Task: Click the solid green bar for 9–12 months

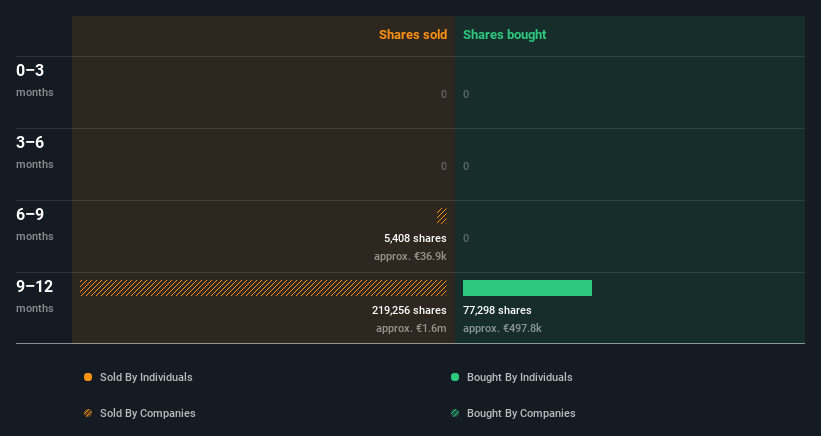Action: (x=527, y=288)
